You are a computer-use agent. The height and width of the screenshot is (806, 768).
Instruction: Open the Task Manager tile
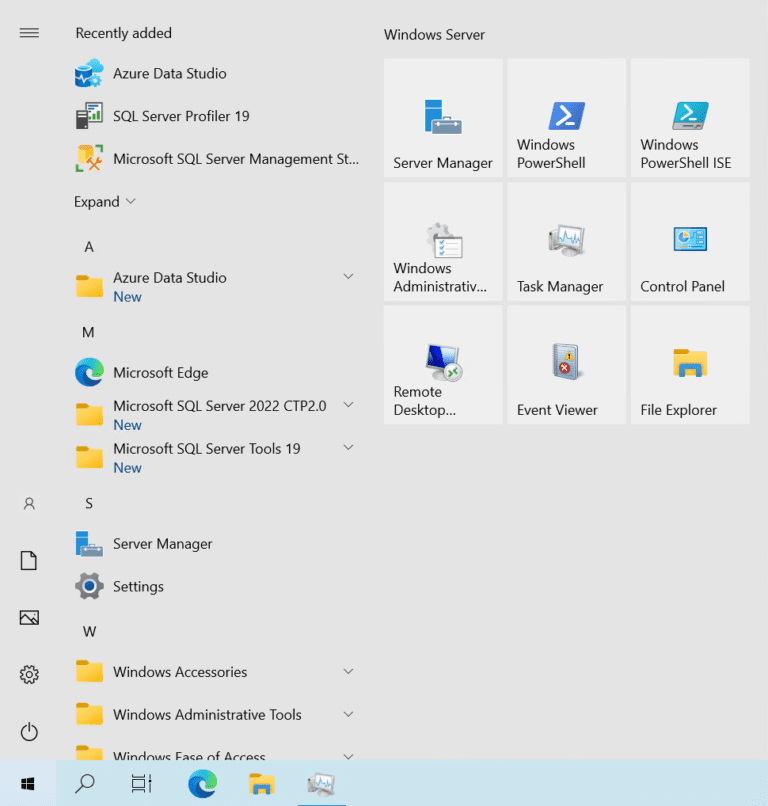566,242
